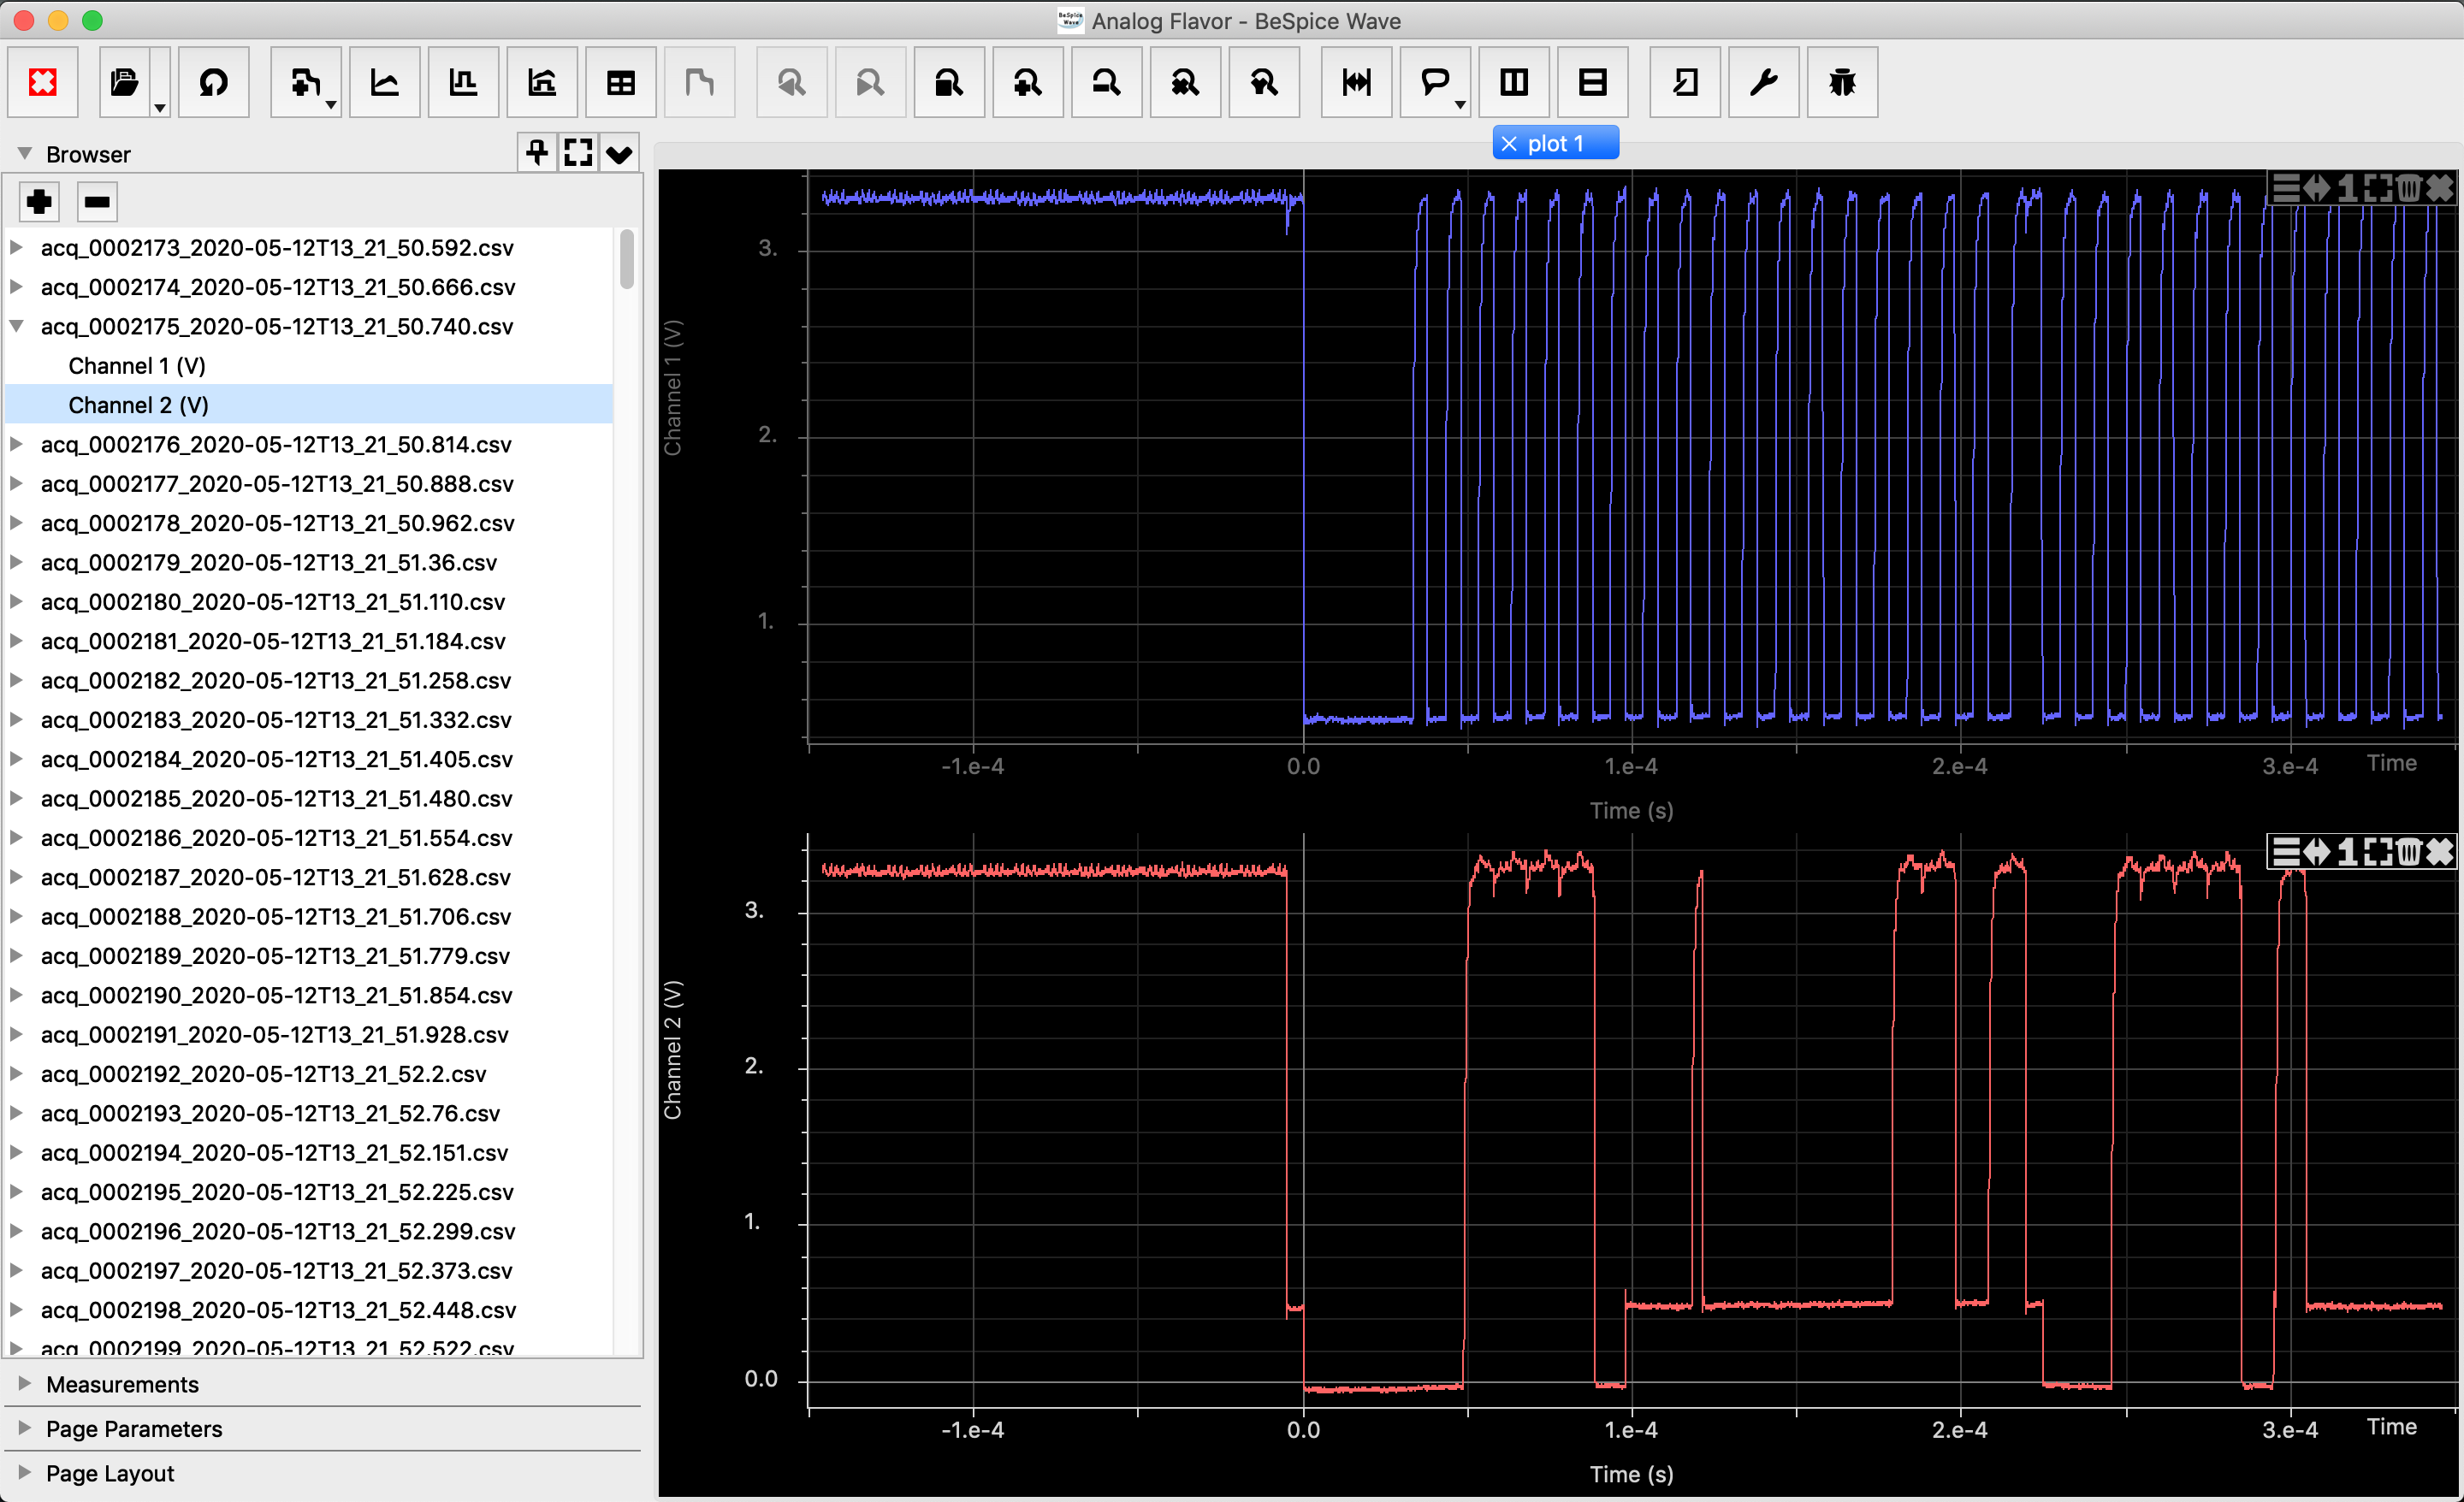Viewport: 2464px width, 1502px height.
Task: Open dropdown arrow next to open-file icon
Action: (x=160, y=106)
